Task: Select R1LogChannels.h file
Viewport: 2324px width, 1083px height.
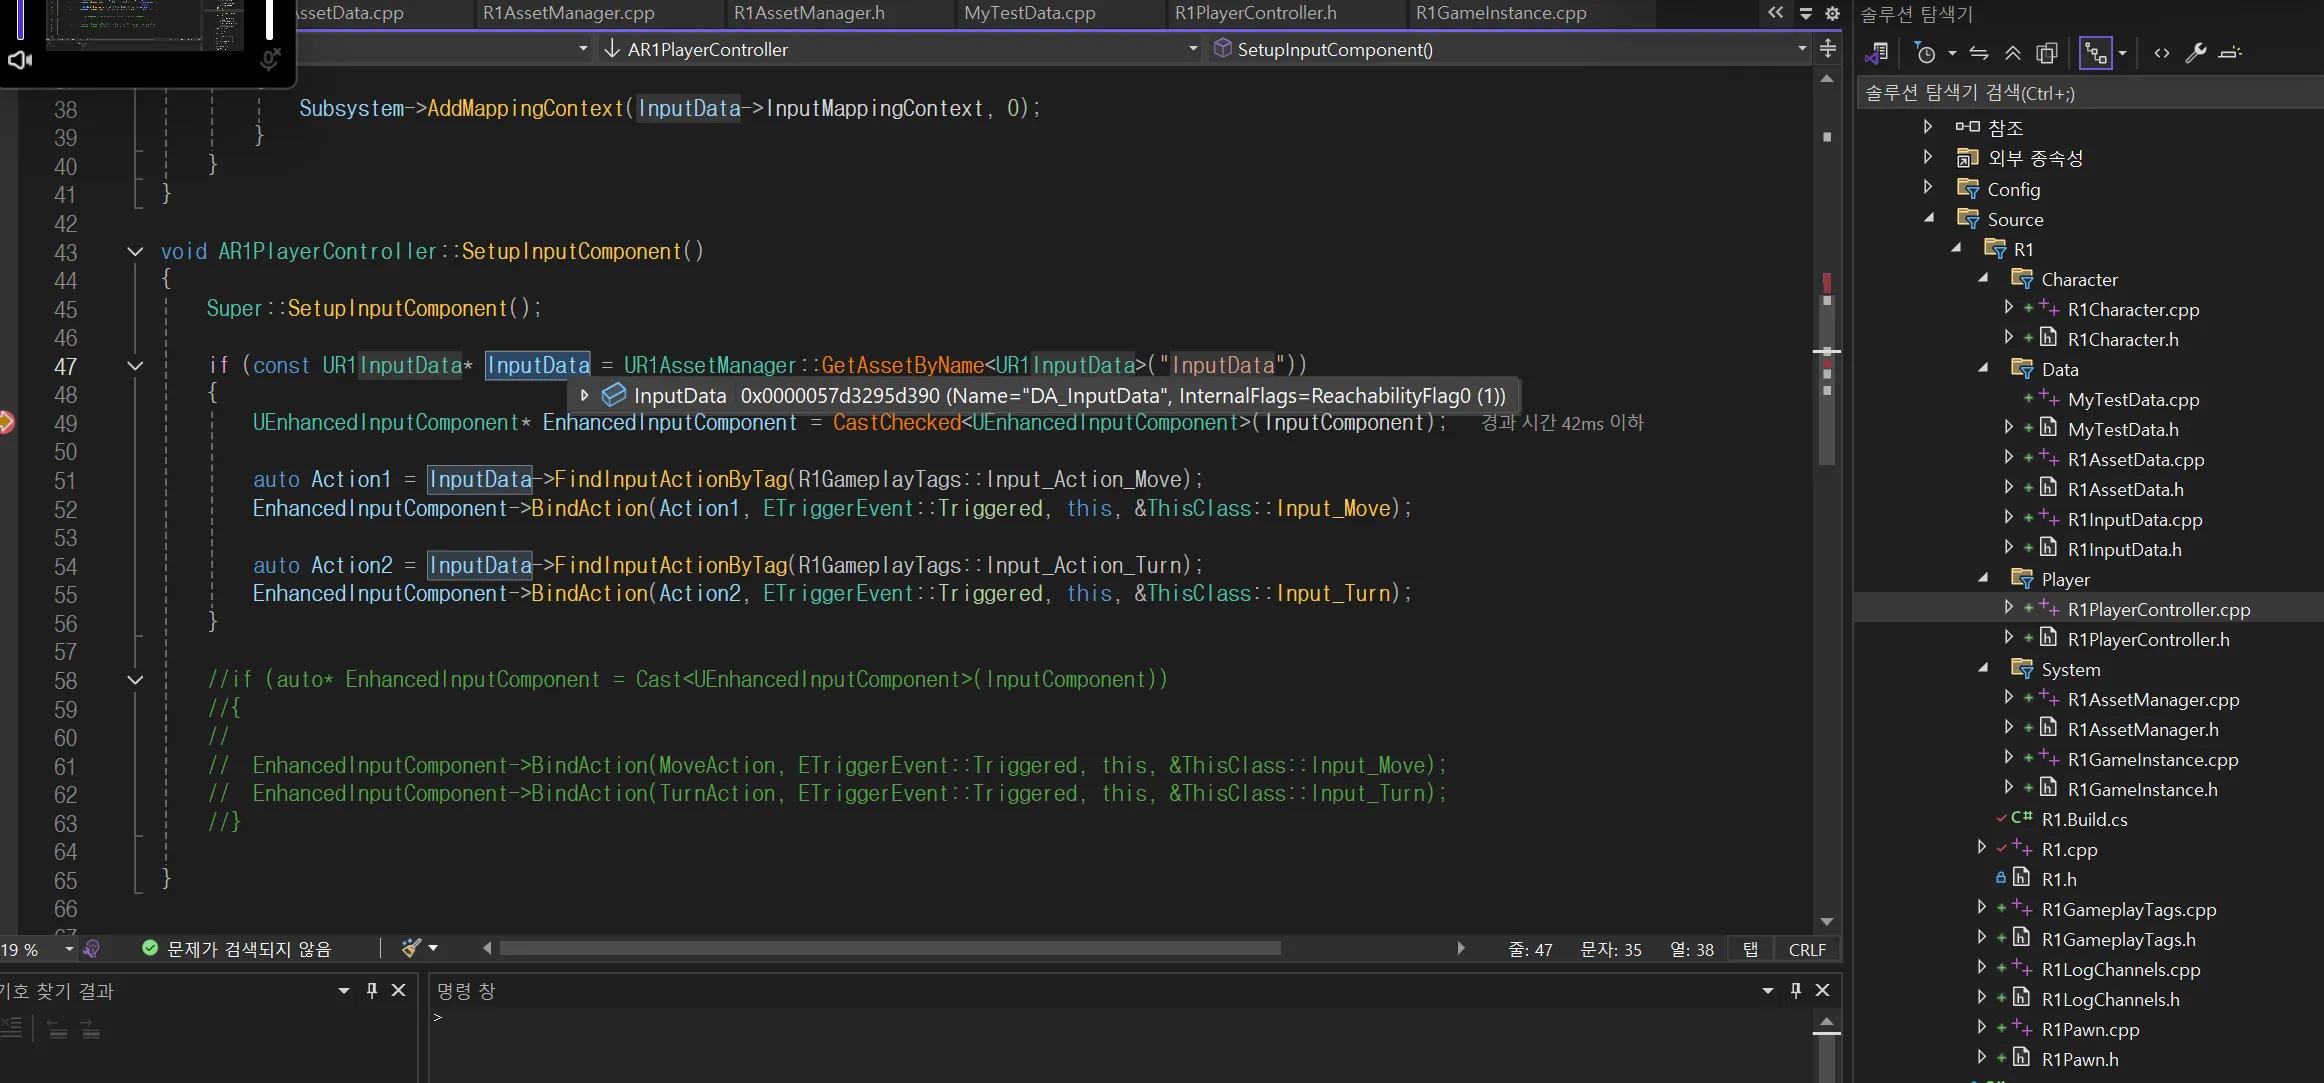Action: point(2110,999)
